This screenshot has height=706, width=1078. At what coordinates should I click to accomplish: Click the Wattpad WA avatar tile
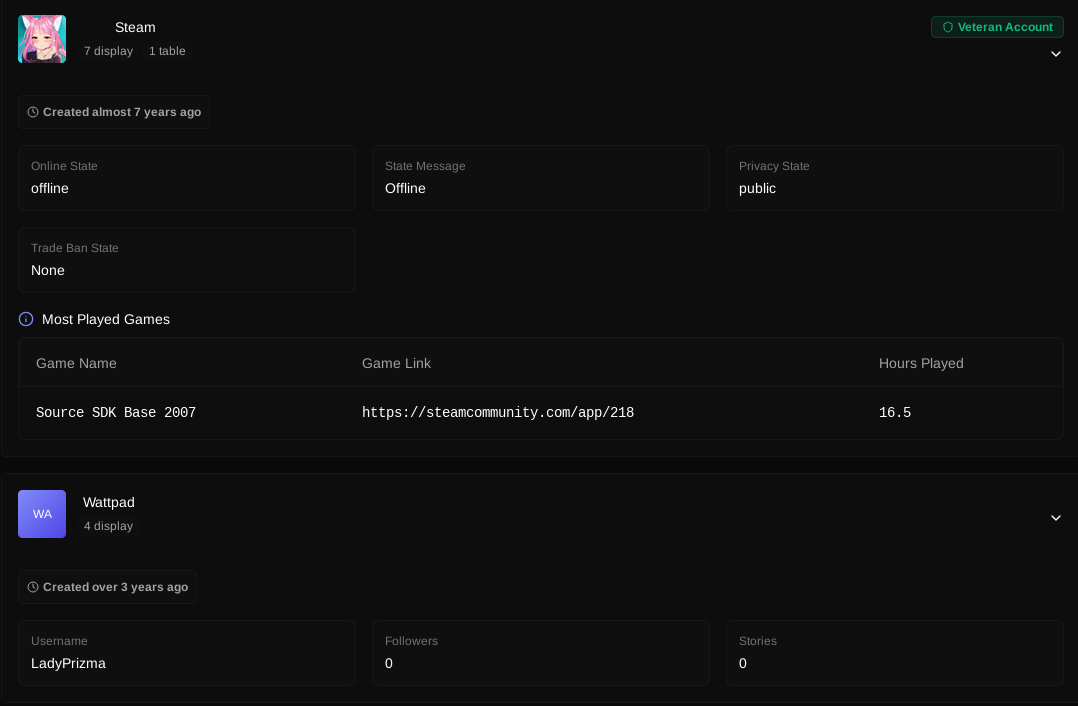42,514
